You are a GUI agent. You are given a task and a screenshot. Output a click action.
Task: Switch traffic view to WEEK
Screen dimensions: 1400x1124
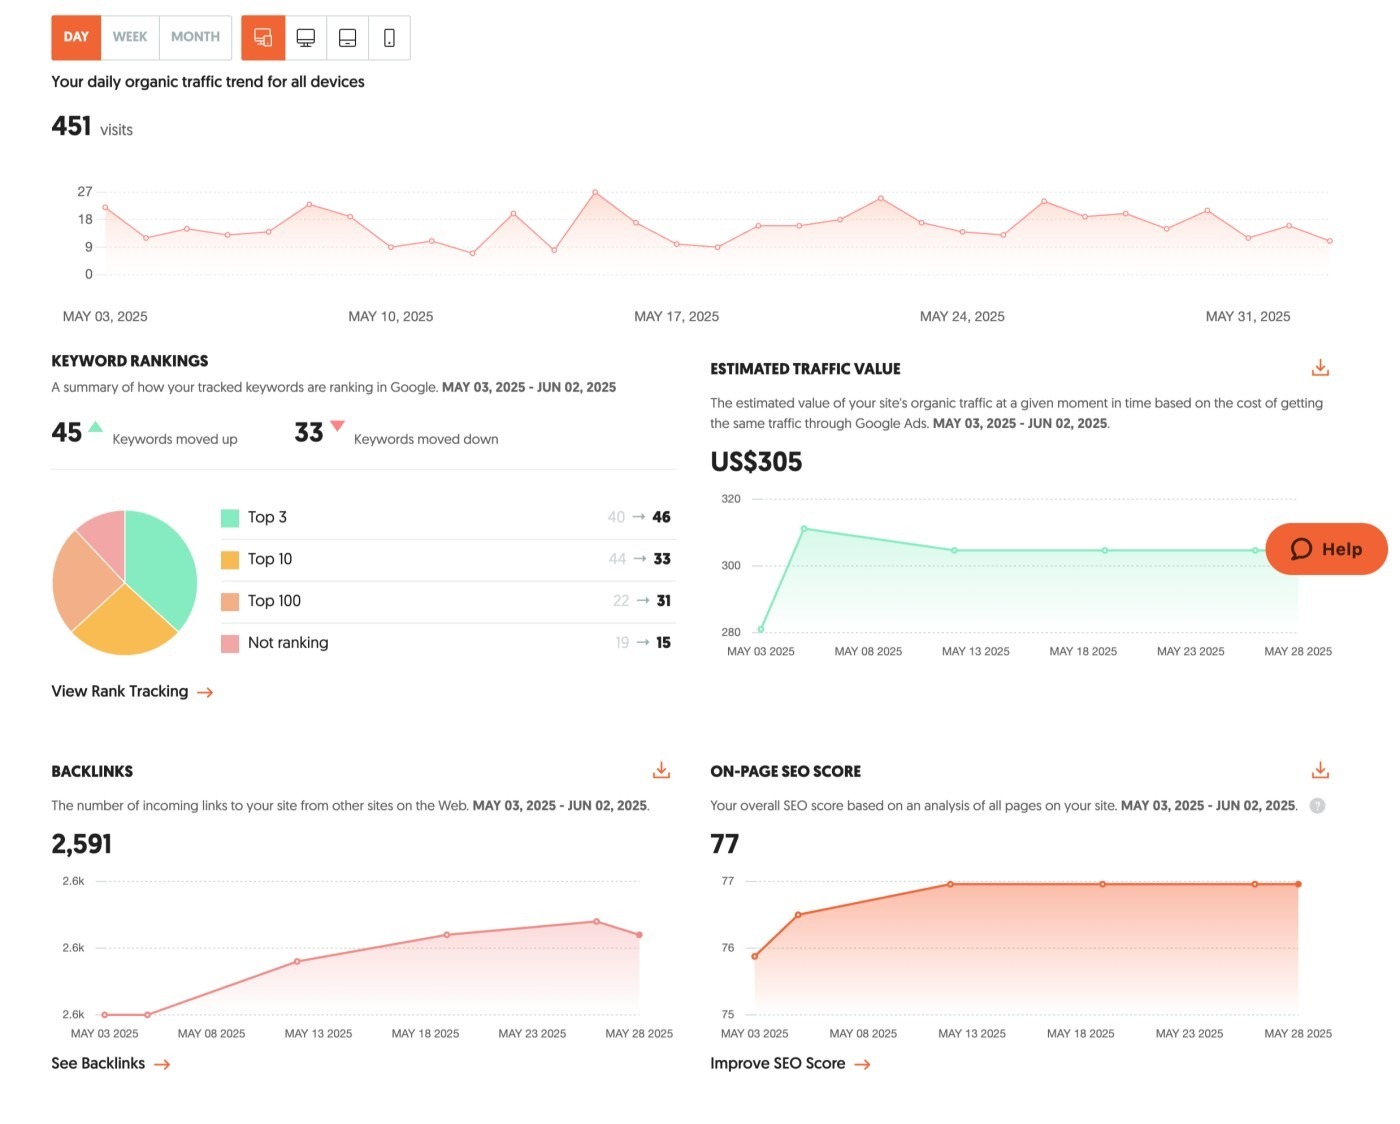(130, 37)
